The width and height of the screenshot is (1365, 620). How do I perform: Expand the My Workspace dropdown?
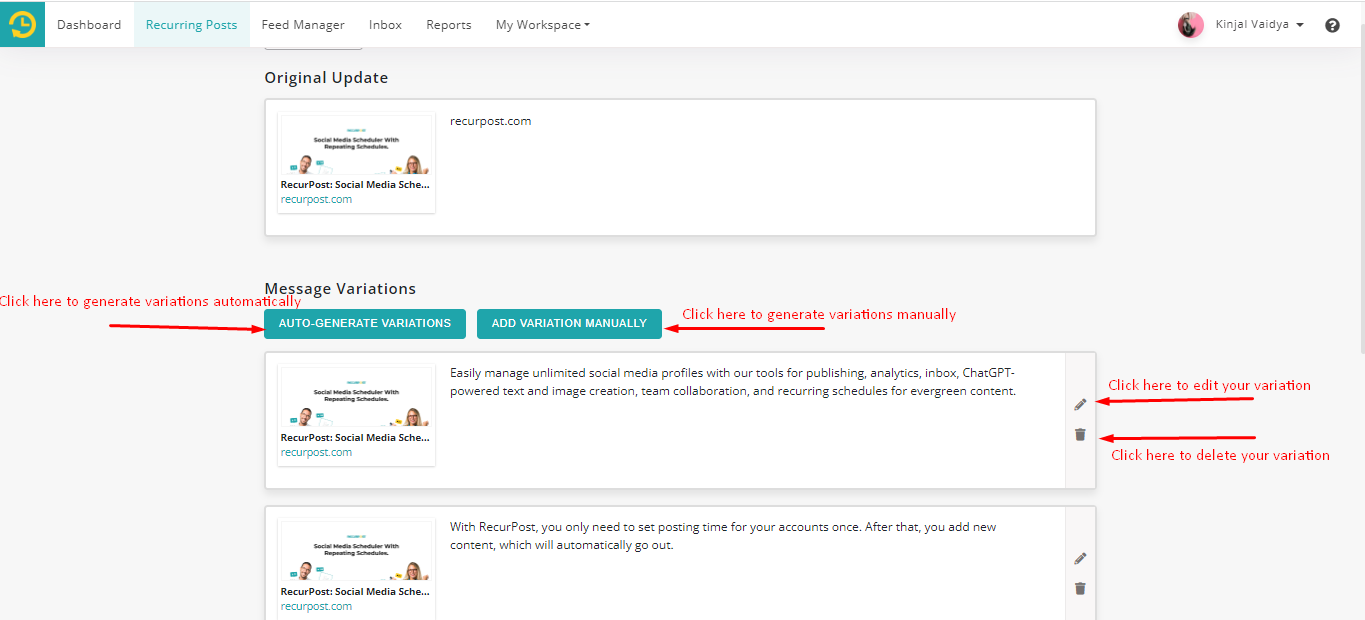(x=542, y=25)
